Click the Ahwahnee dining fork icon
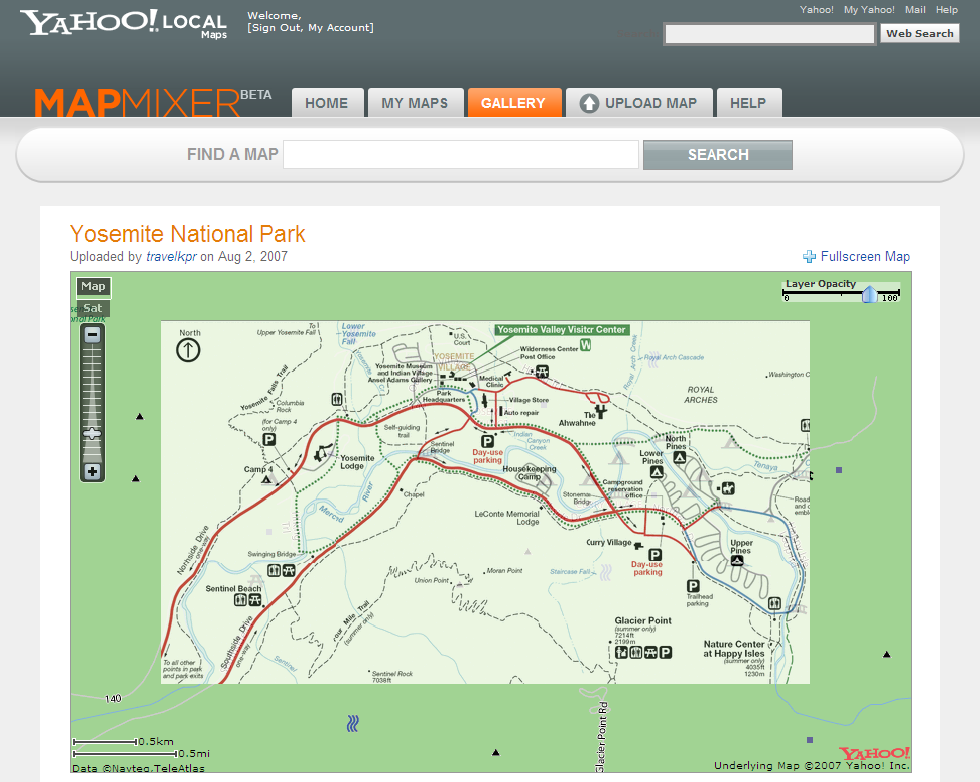Viewport: 980px width, 782px height. (601, 411)
